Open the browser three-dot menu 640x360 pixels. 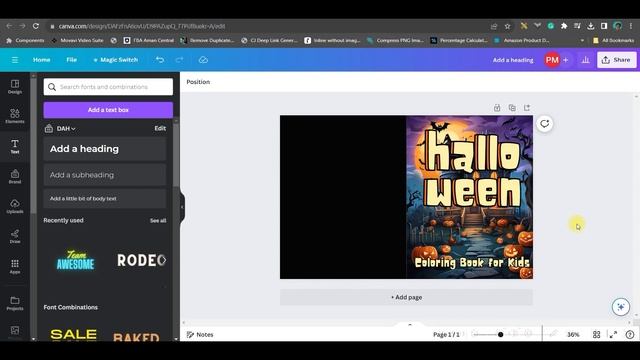tap(631, 26)
